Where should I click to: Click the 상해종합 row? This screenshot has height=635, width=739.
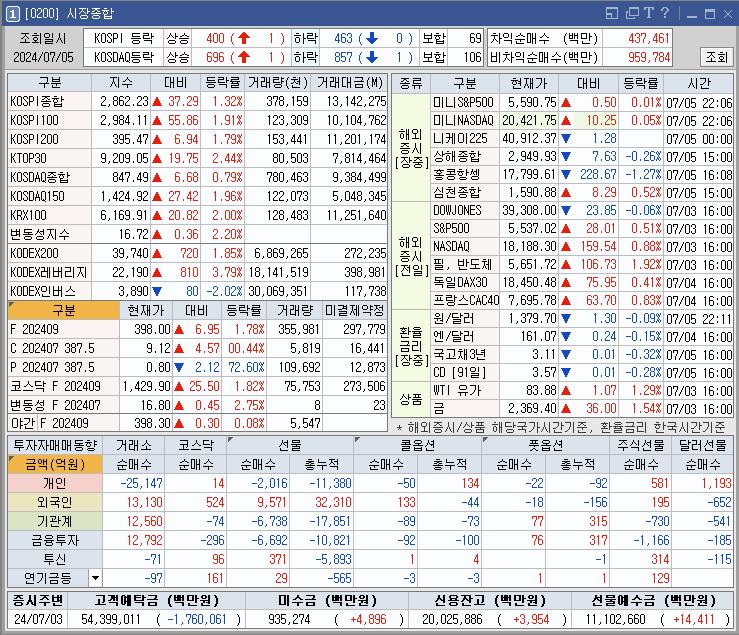tap(582, 157)
